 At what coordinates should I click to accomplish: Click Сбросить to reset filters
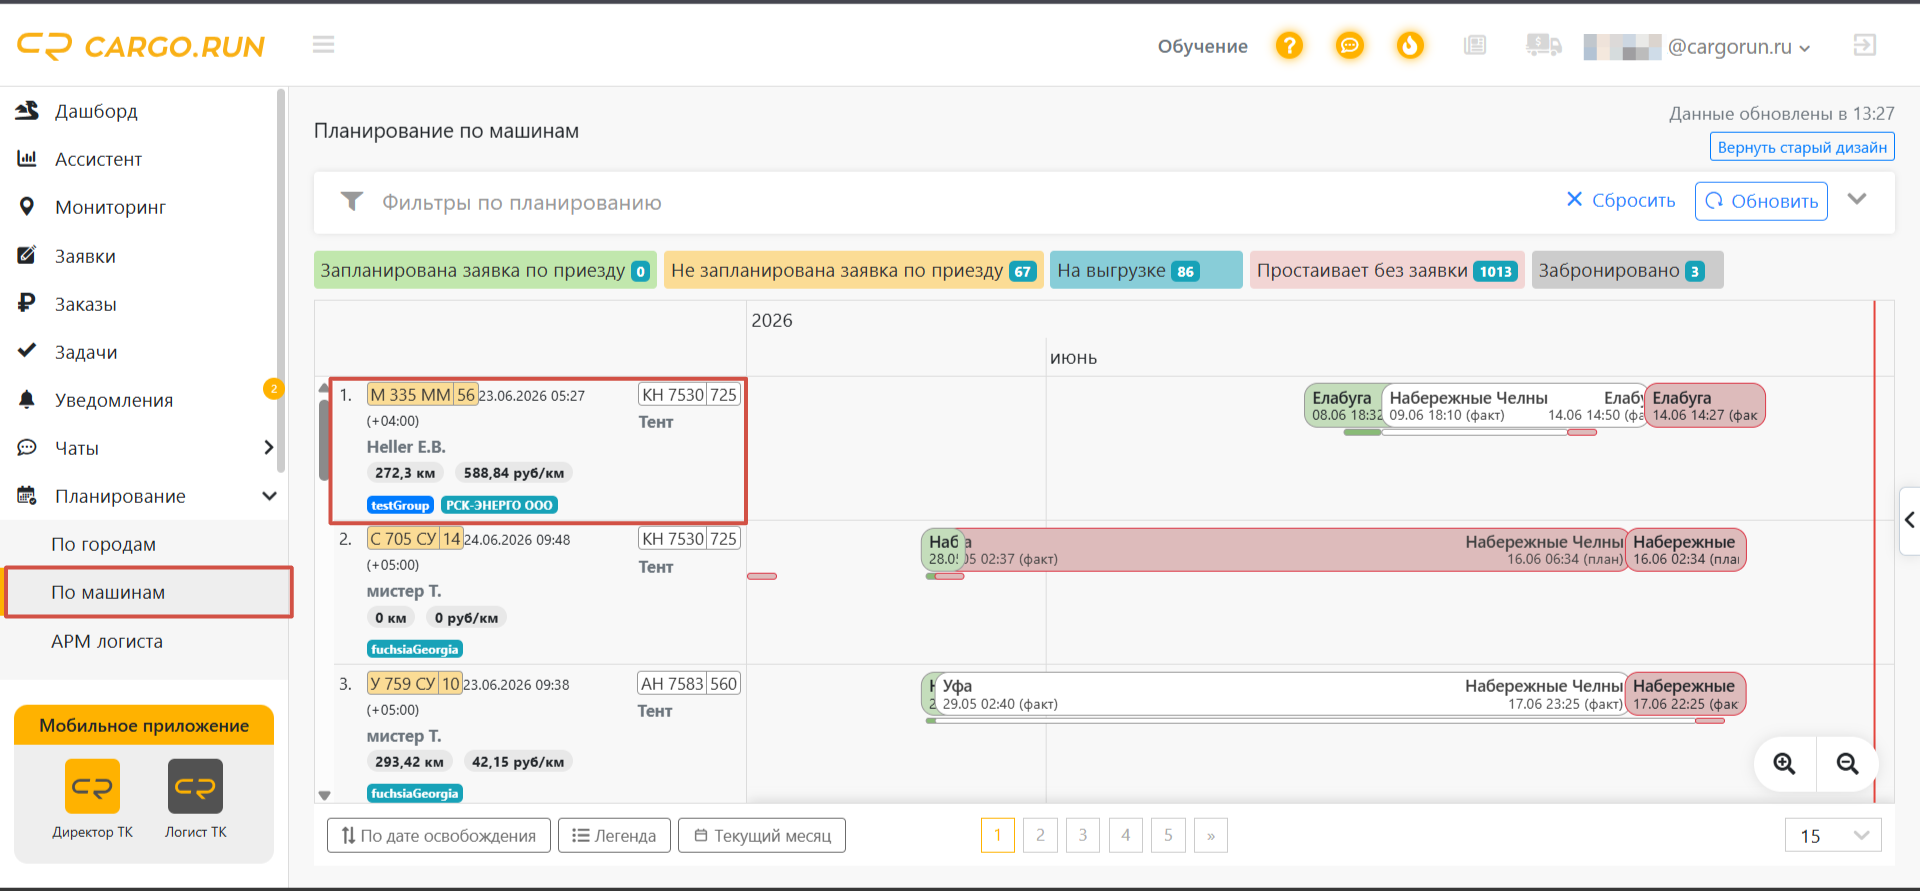click(x=1621, y=200)
